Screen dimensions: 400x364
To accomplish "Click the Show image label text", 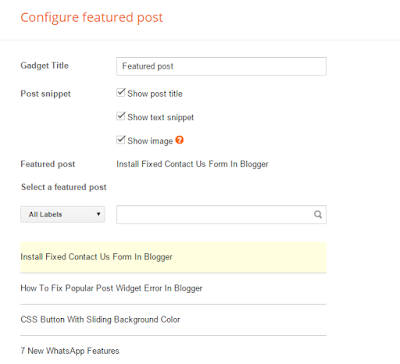I will pyautogui.click(x=150, y=141).
